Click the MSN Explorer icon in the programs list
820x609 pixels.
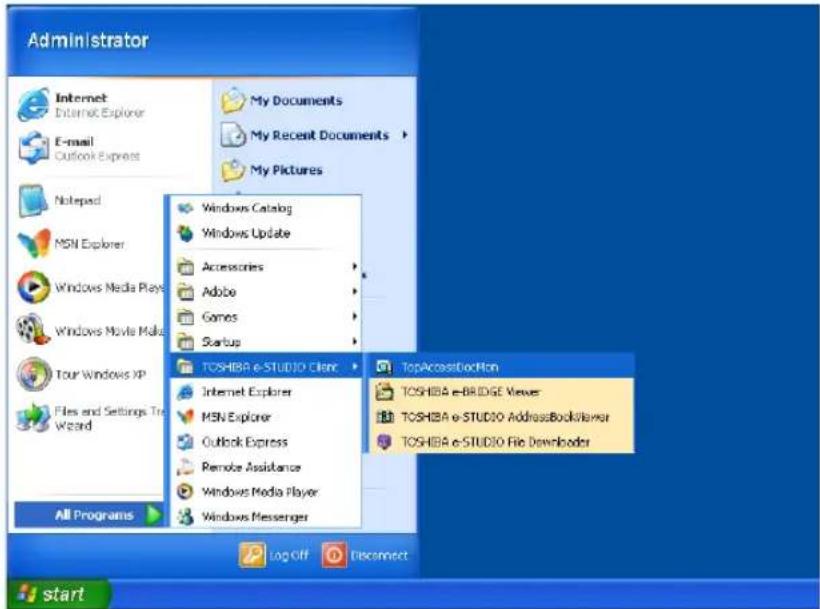point(185,417)
